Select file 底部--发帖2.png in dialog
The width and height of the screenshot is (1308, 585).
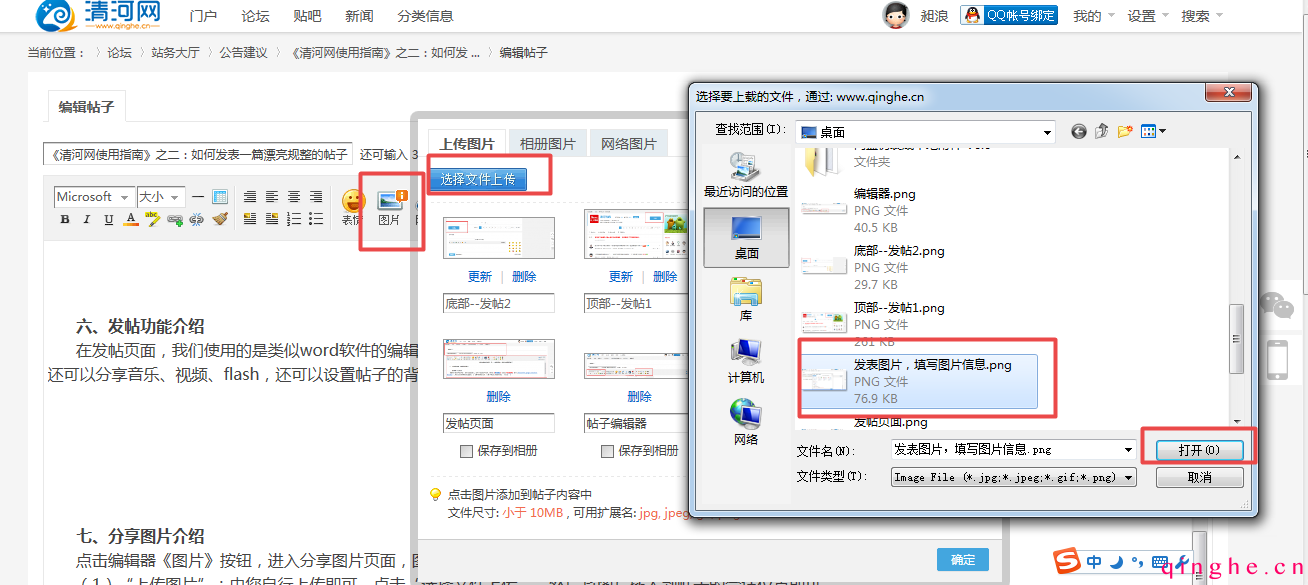tap(918, 267)
